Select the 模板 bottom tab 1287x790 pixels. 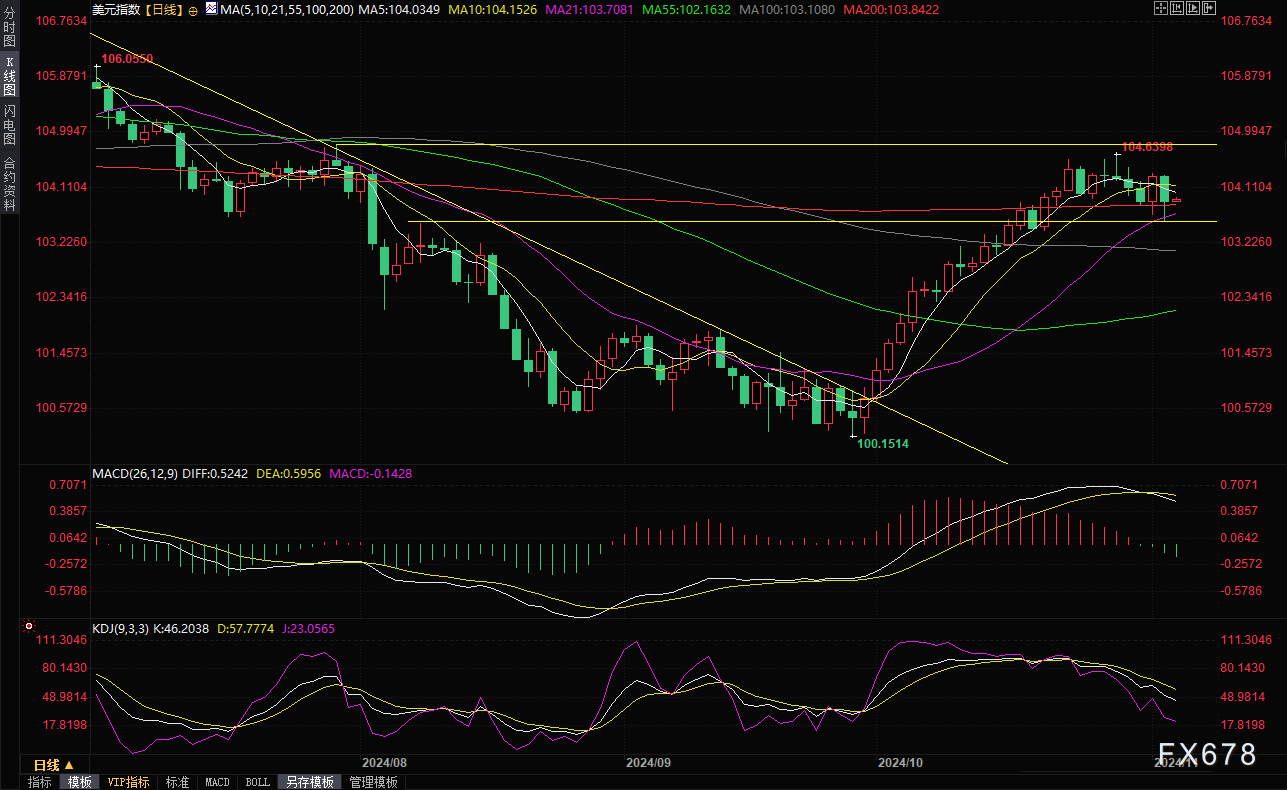80,782
